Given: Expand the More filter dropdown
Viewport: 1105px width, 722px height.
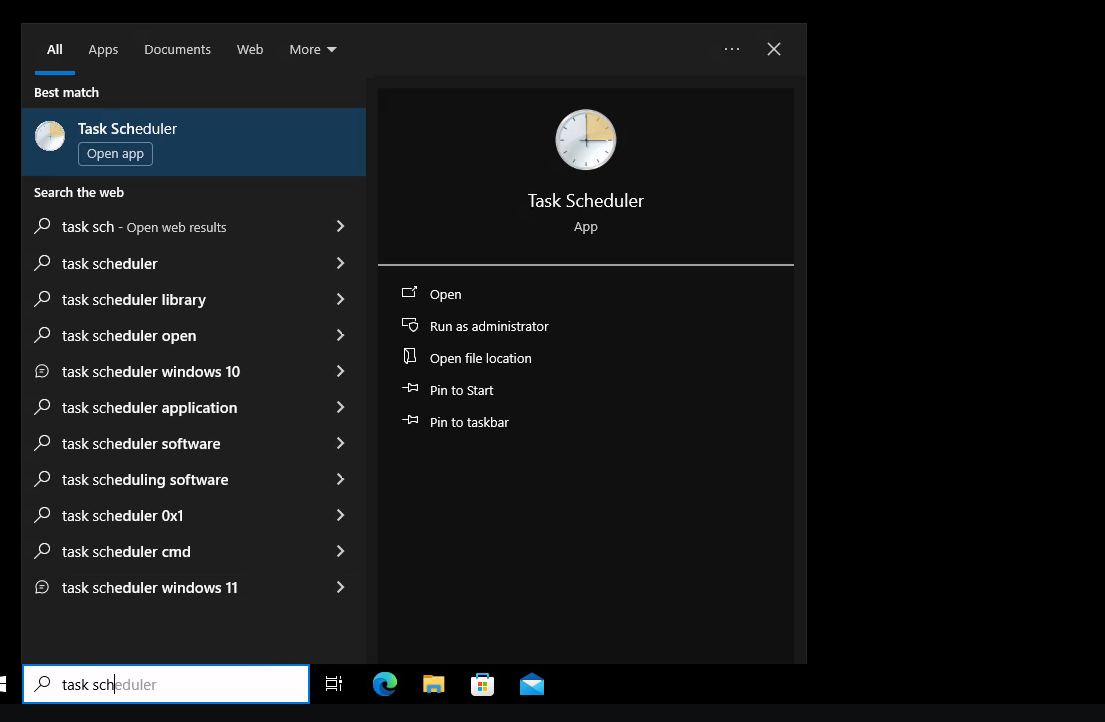Looking at the screenshot, I should (x=313, y=49).
